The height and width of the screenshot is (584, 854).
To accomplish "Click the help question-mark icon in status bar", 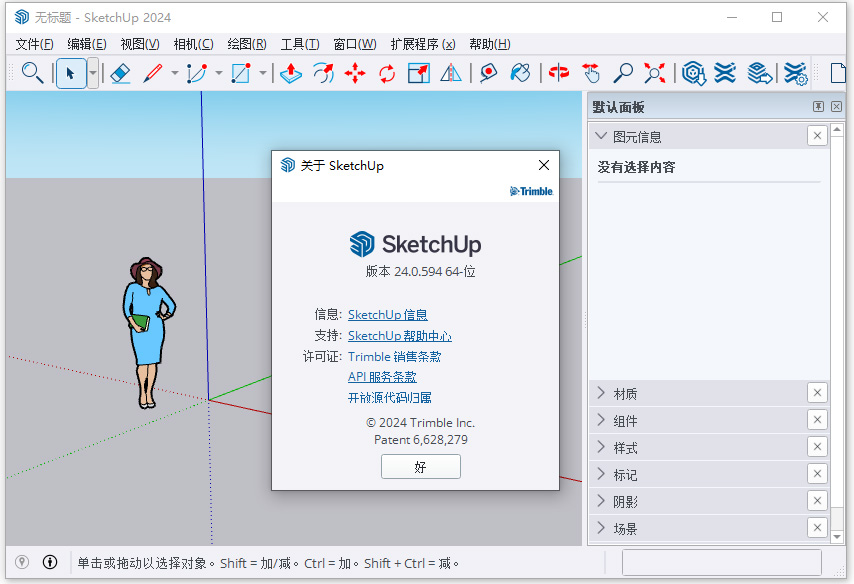I will pyautogui.click(x=49, y=562).
